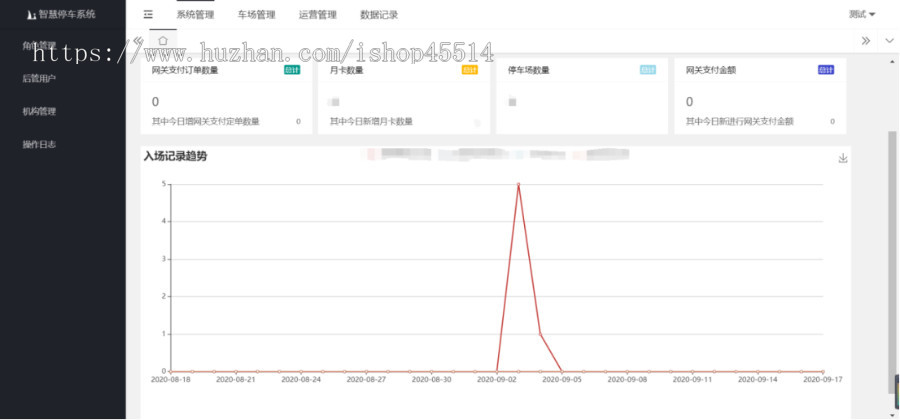The image size is (900, 420).
Task: Click the 2020-08-18 axis label
Action: pyautogui.click(x=170, y=379)
